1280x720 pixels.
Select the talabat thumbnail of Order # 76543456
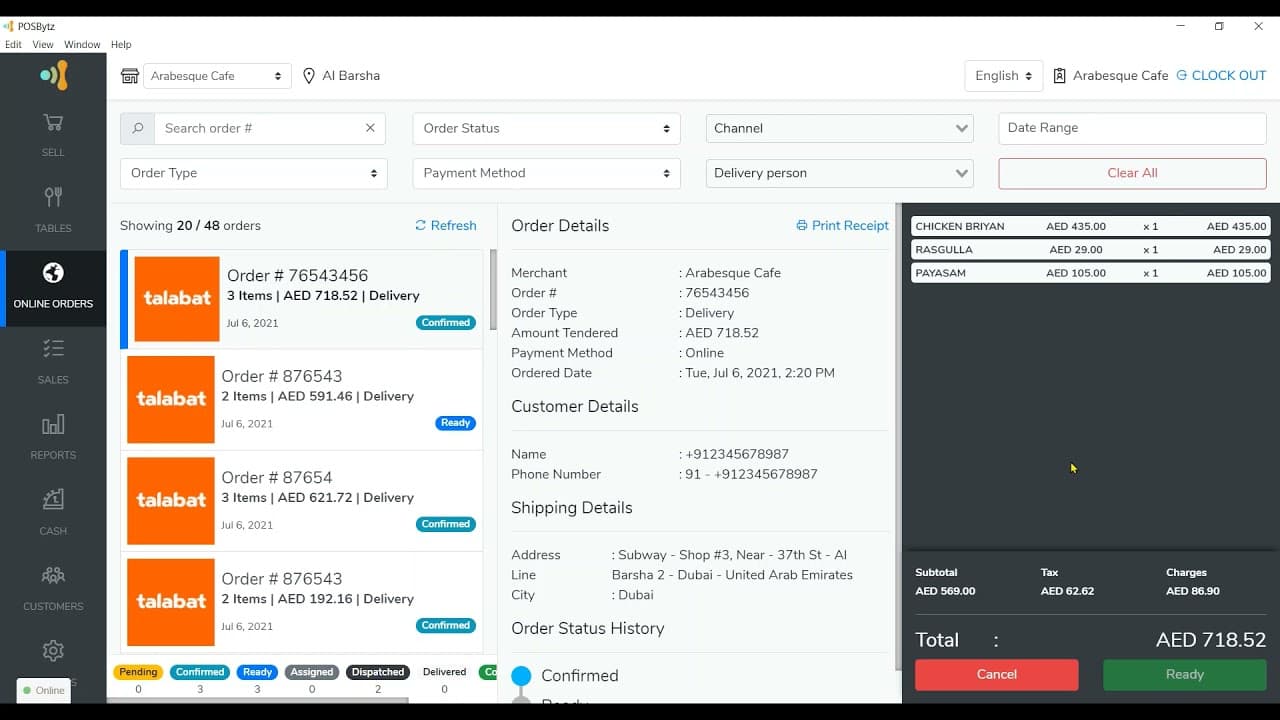tap(177, 299)
